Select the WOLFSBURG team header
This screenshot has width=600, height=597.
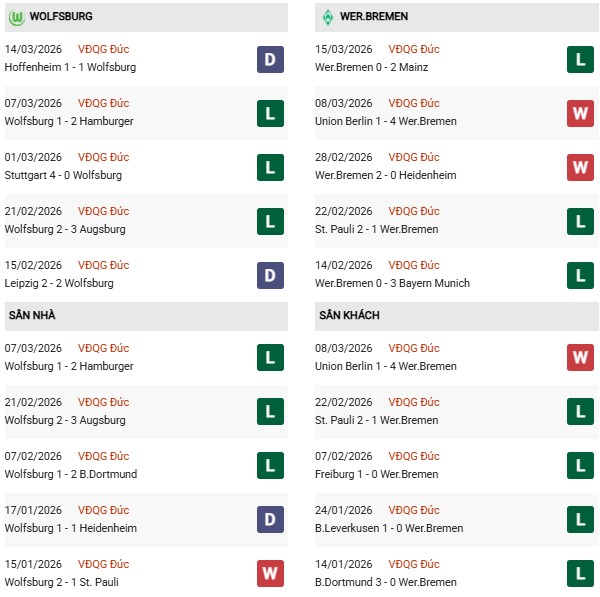[x=62, y=17]
